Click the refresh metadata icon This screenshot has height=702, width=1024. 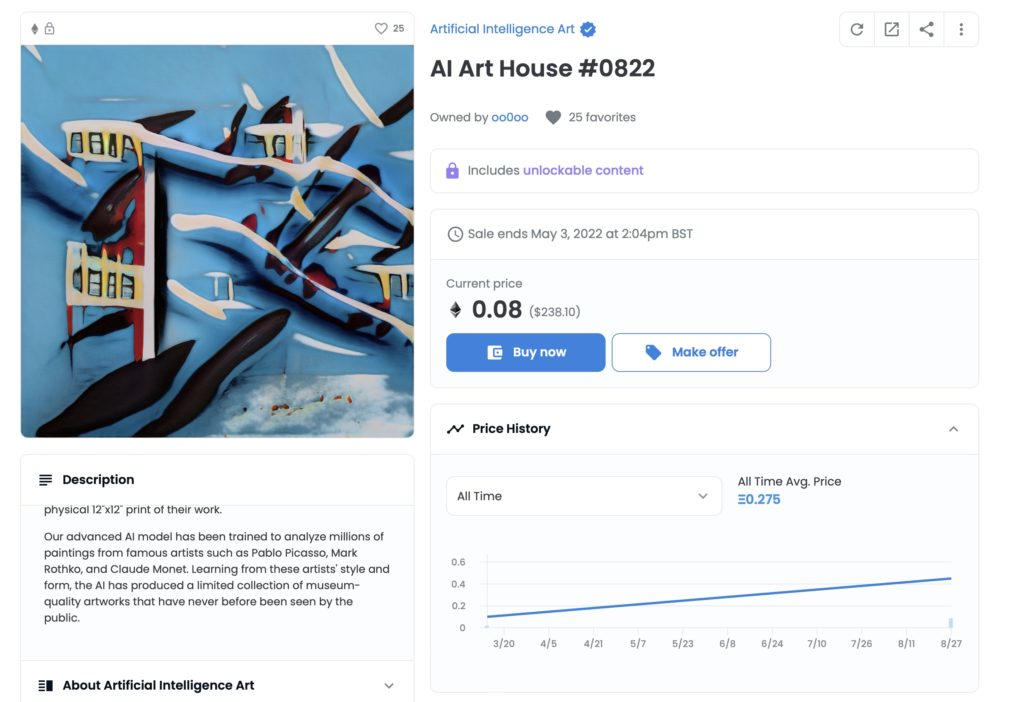(857, 30)
